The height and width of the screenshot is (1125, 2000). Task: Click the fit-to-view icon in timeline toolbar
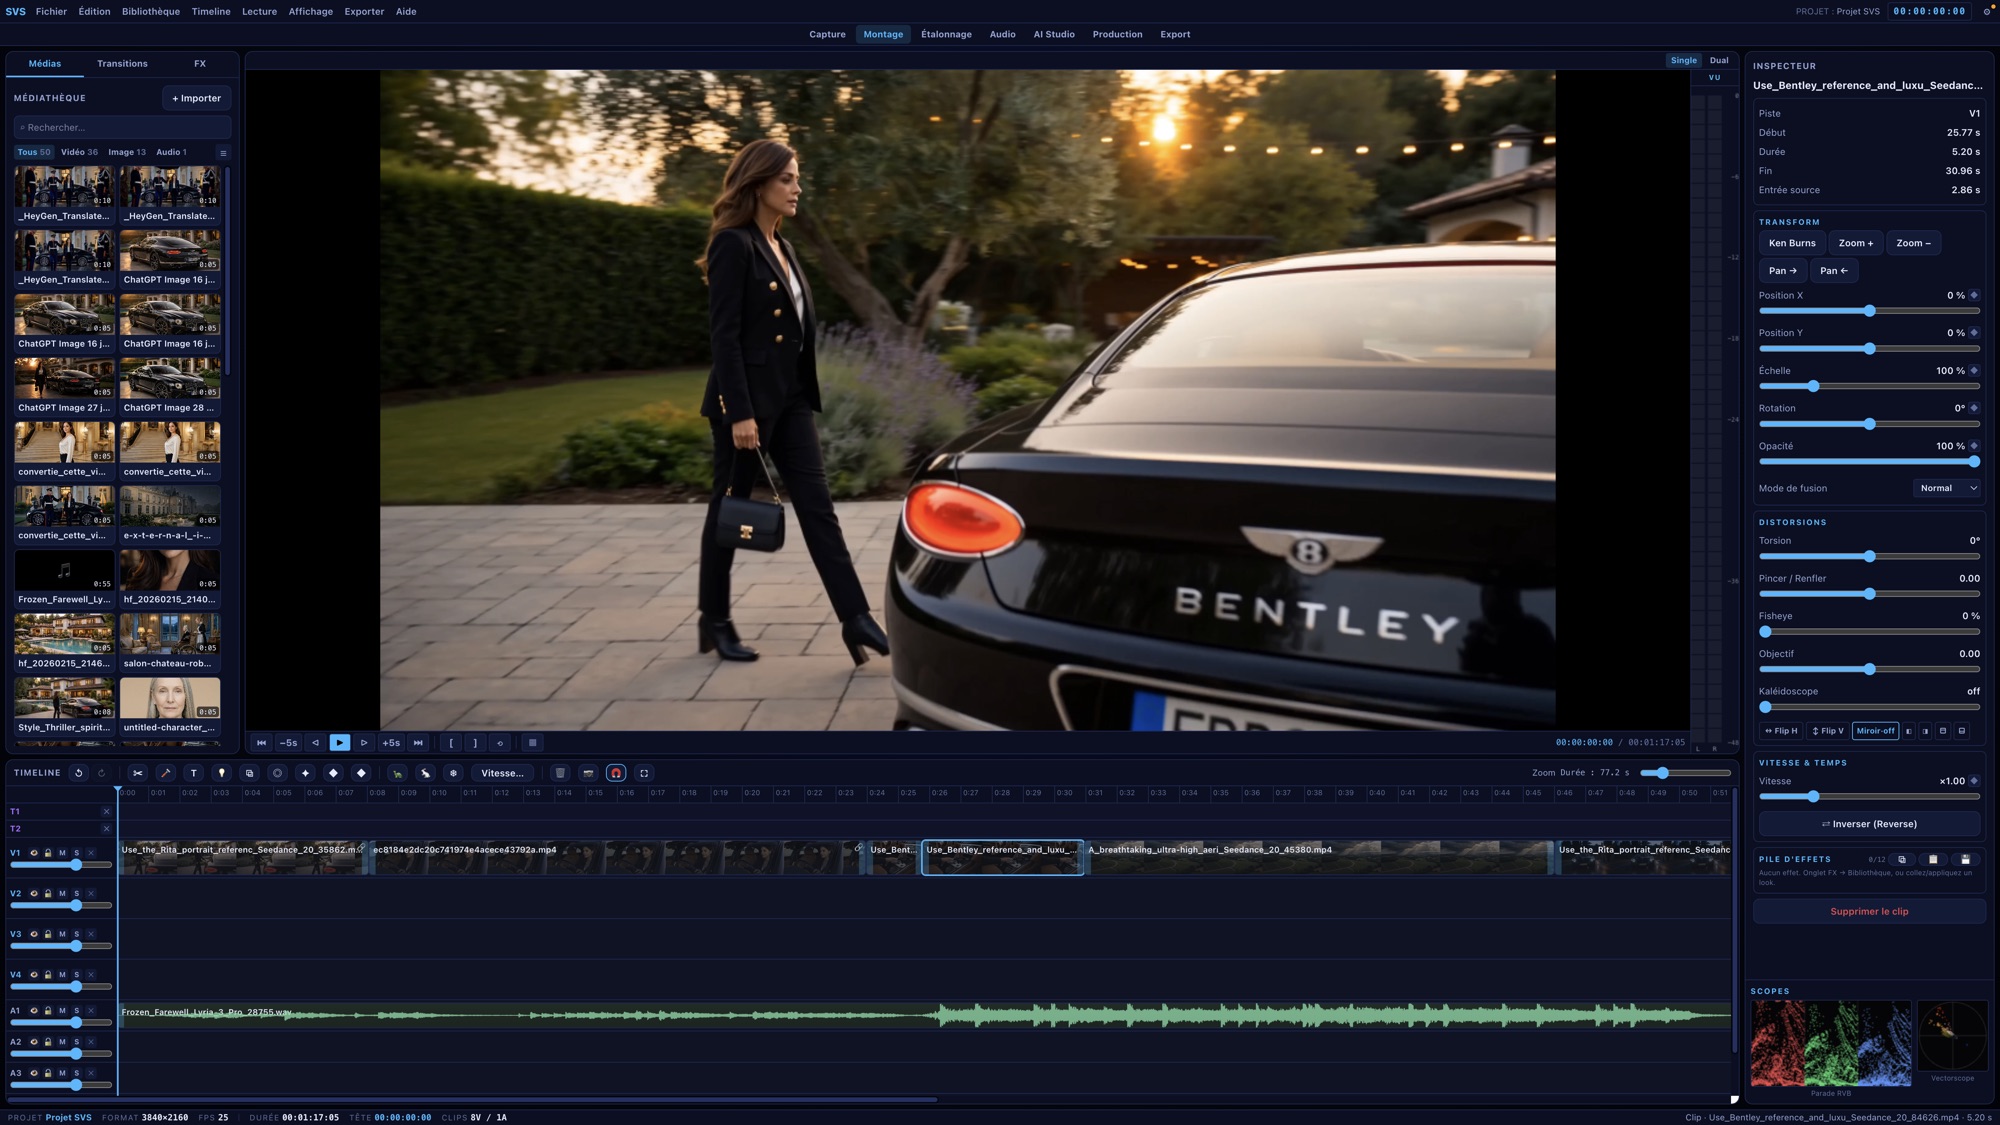click(x=644, y=773)
